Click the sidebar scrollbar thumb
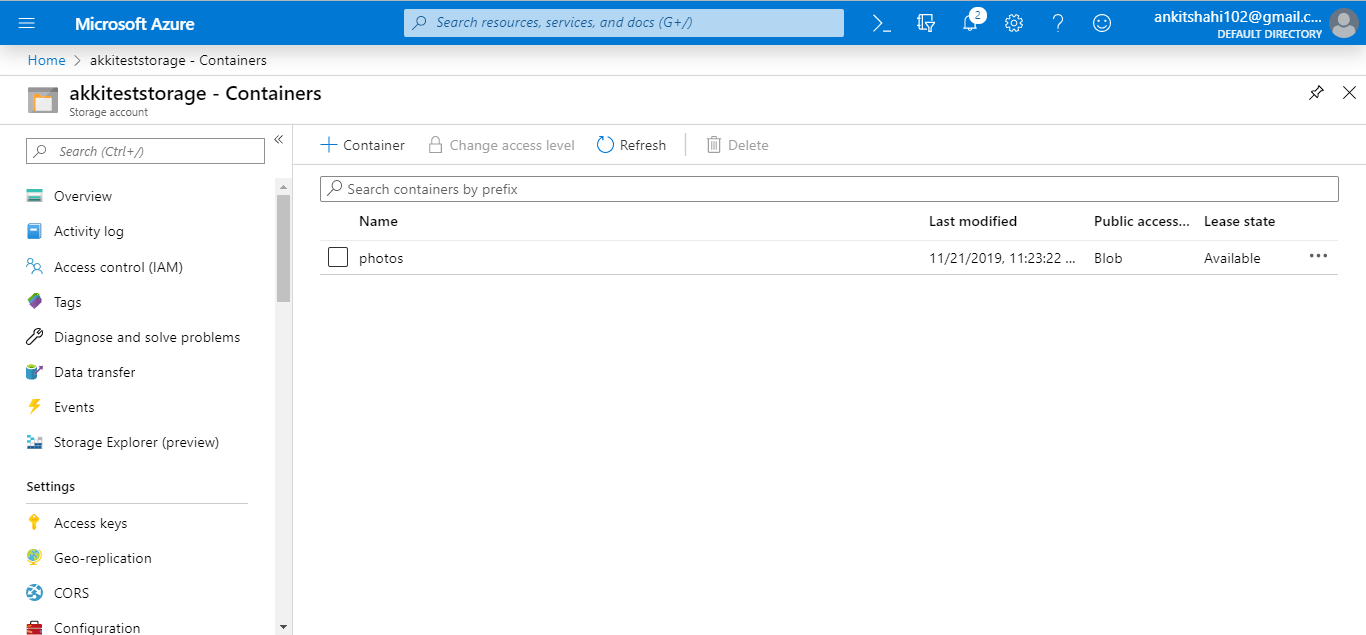The image size is (1366, 635). click(x=284, y=248)
